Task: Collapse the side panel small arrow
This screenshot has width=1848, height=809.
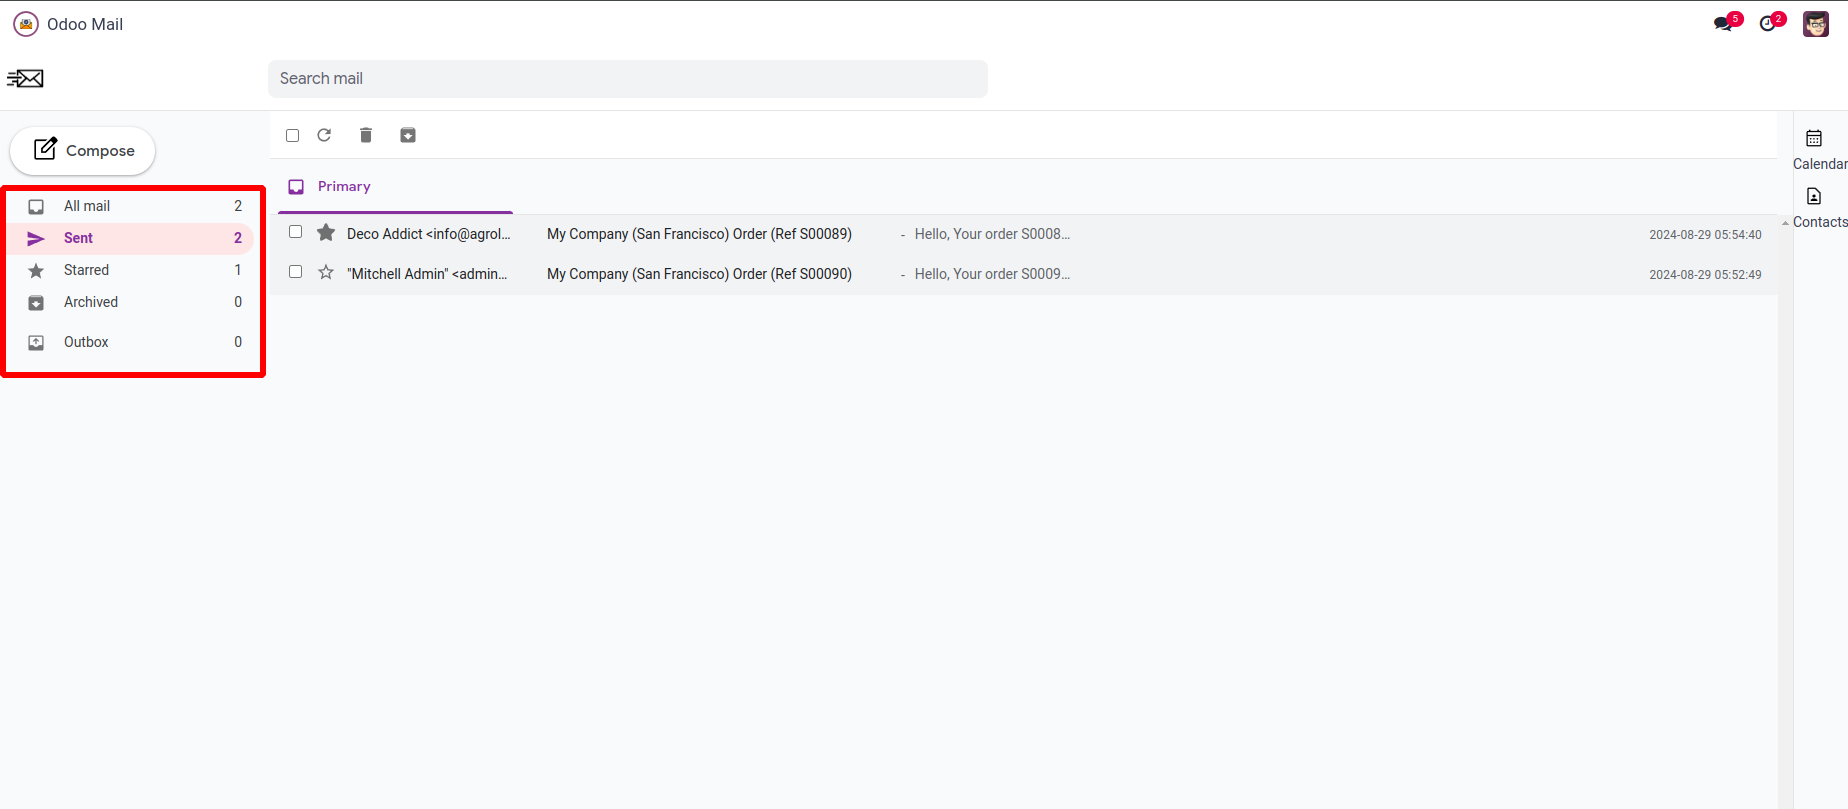Action: (1785, 223)
